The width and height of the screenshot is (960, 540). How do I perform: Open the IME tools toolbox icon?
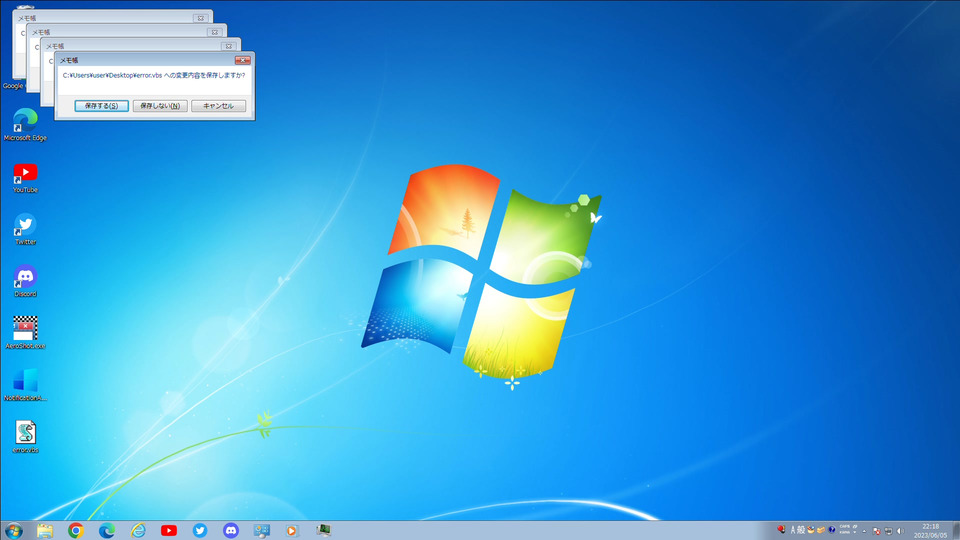(821, 530)
